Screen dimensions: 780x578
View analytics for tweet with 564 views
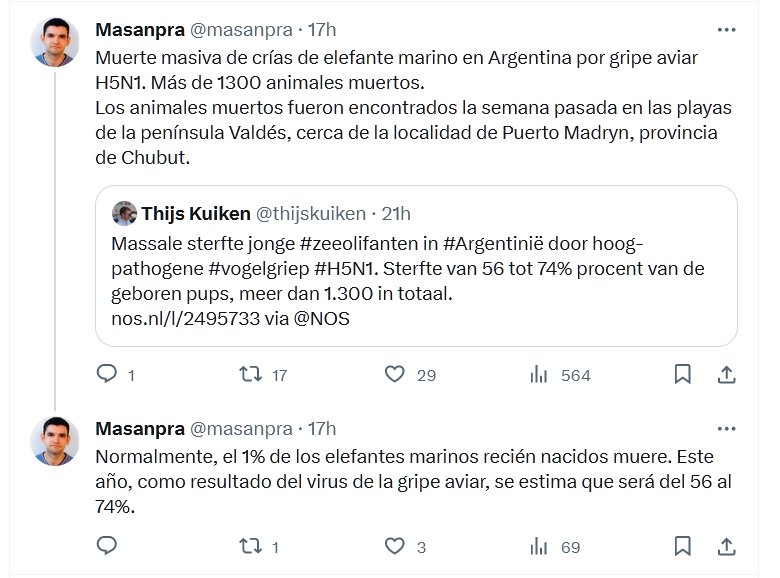(x=539, y=375)
